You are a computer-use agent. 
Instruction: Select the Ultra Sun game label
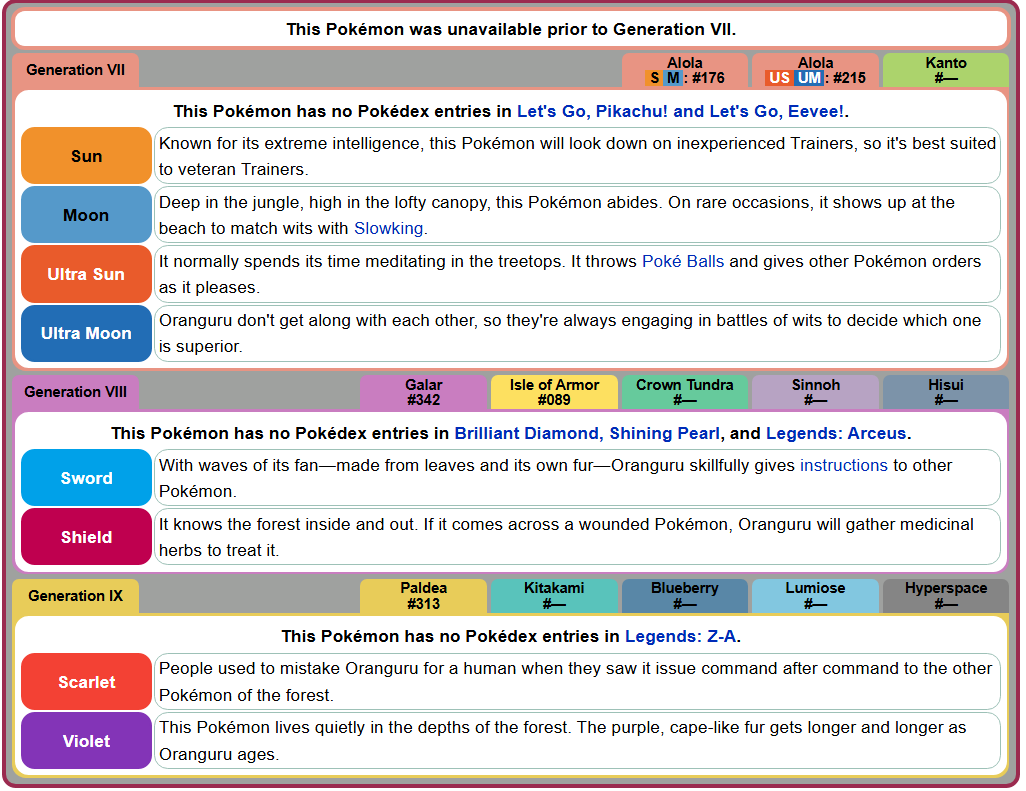[x=86, y=274]
